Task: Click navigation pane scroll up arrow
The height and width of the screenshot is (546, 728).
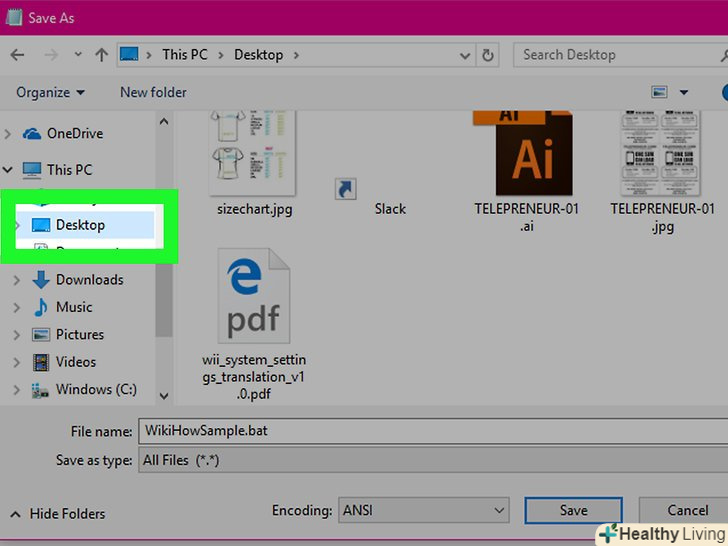Action: tap(164, 122)
